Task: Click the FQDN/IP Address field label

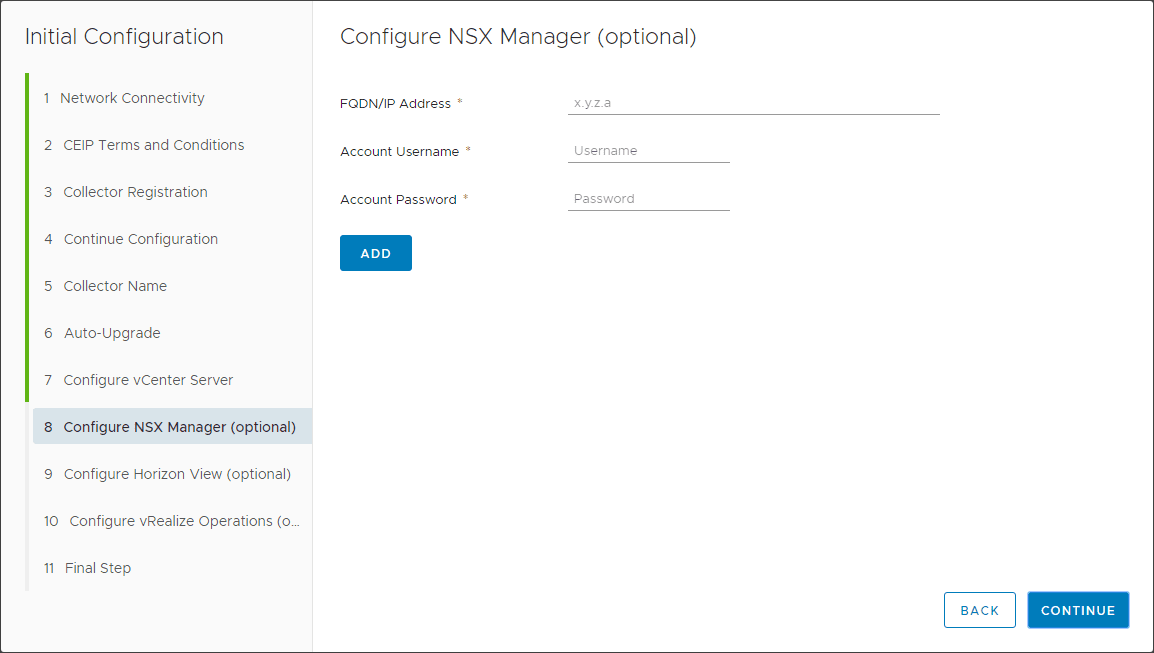Action: tap(395, 103)
